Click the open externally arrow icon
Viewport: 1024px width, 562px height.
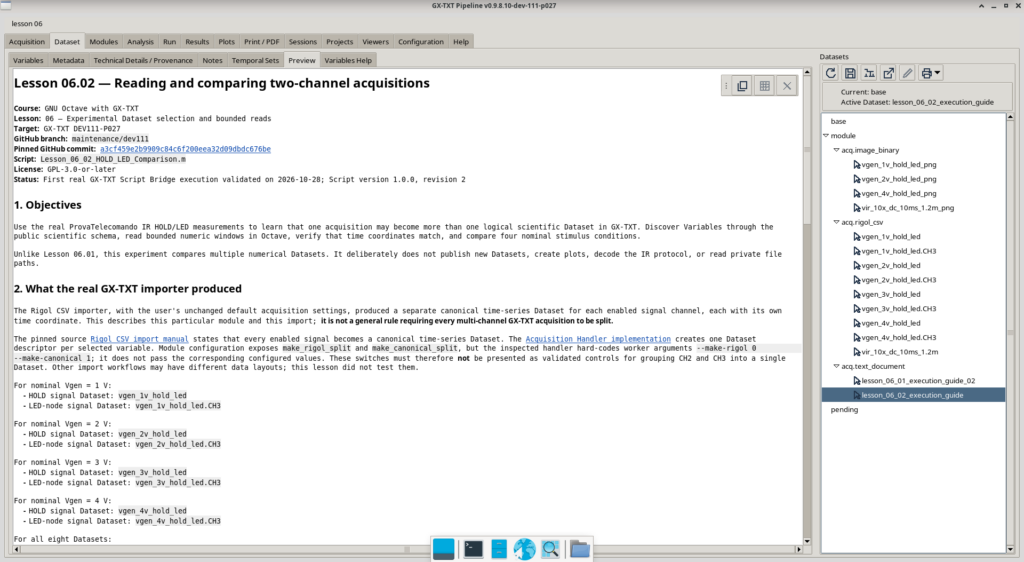pos(888,73)
